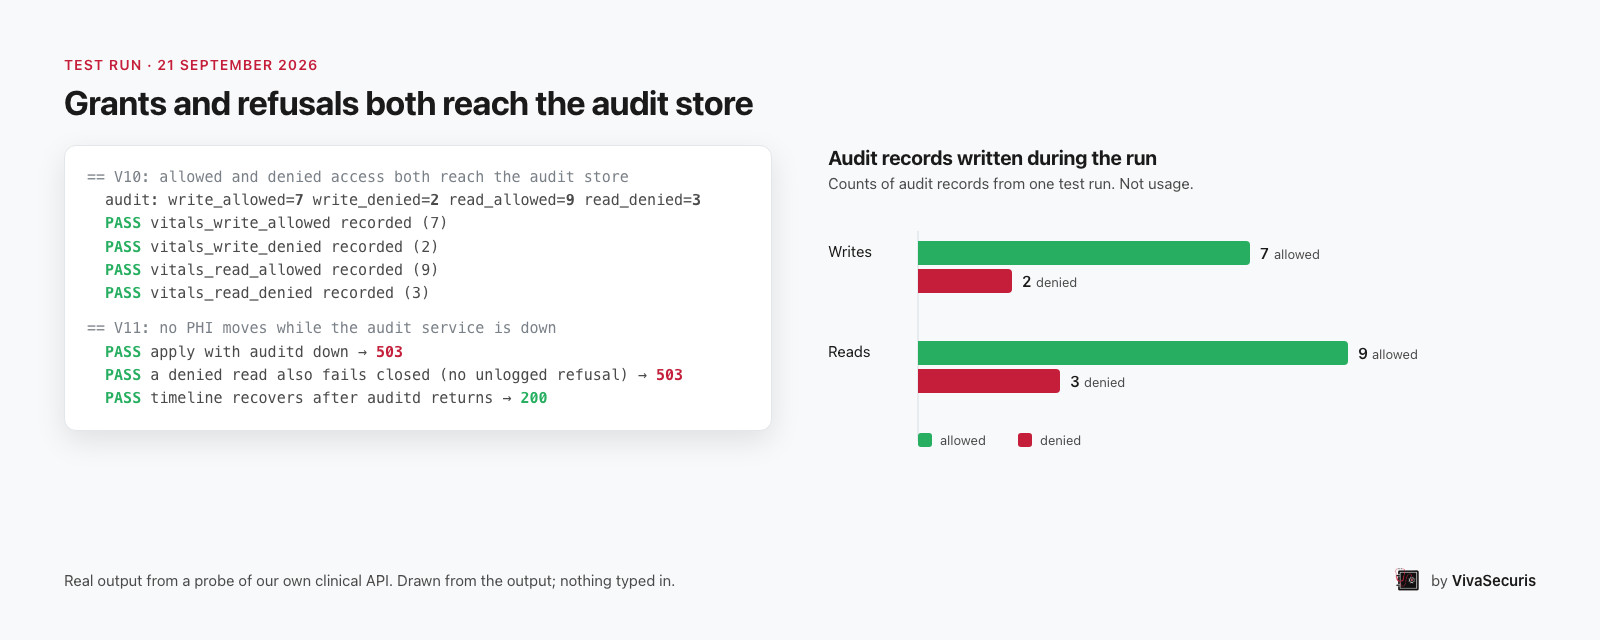The width and height of the screenshot is (1600, 640).
Task: Click the Reads axis label
Action: click(x=849, y=352)
